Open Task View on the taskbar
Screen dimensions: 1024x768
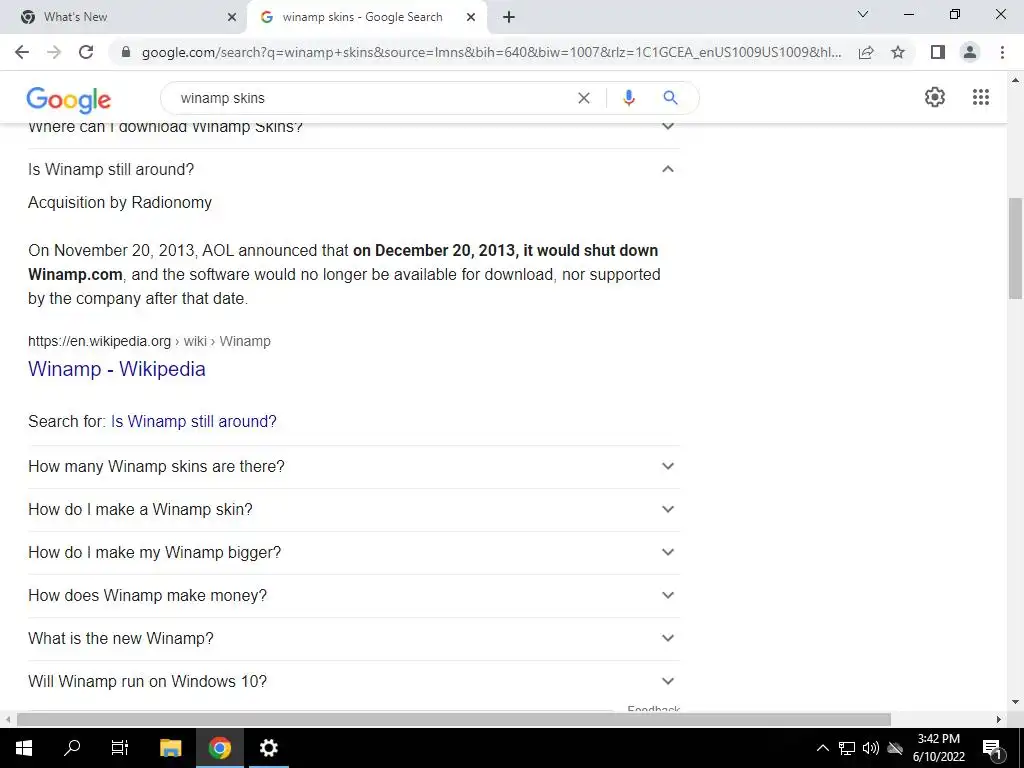[x=120, y=748]
